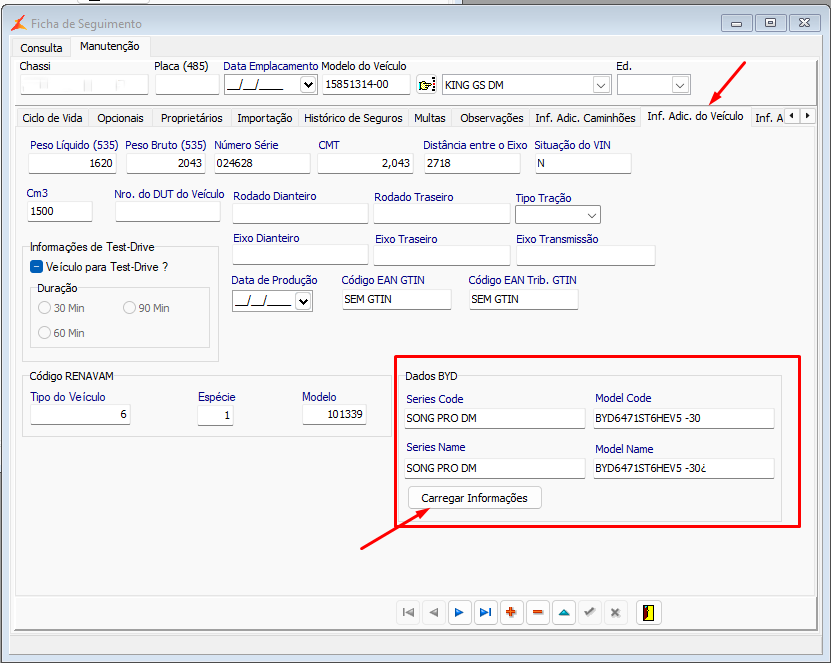Open vehicle model lookup hand icon
Image resolution: width=831 pixels, height=663 pixels.
[x=427, y=85]
